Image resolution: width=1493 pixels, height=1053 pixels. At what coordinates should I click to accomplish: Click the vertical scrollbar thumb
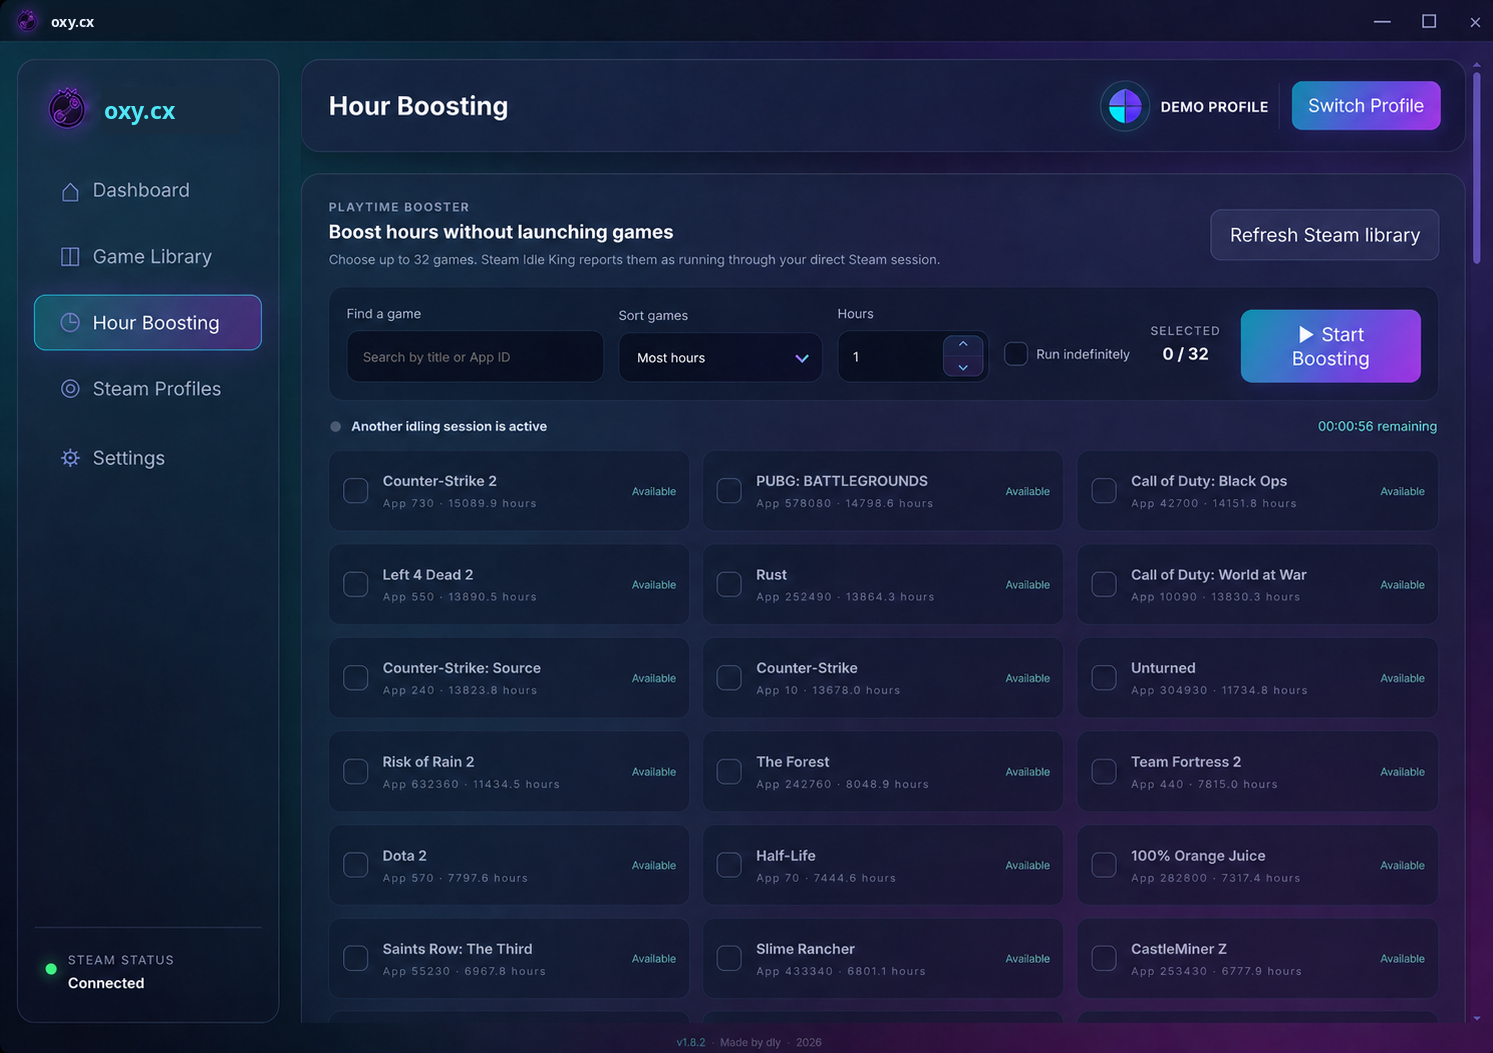point(1477,170)
